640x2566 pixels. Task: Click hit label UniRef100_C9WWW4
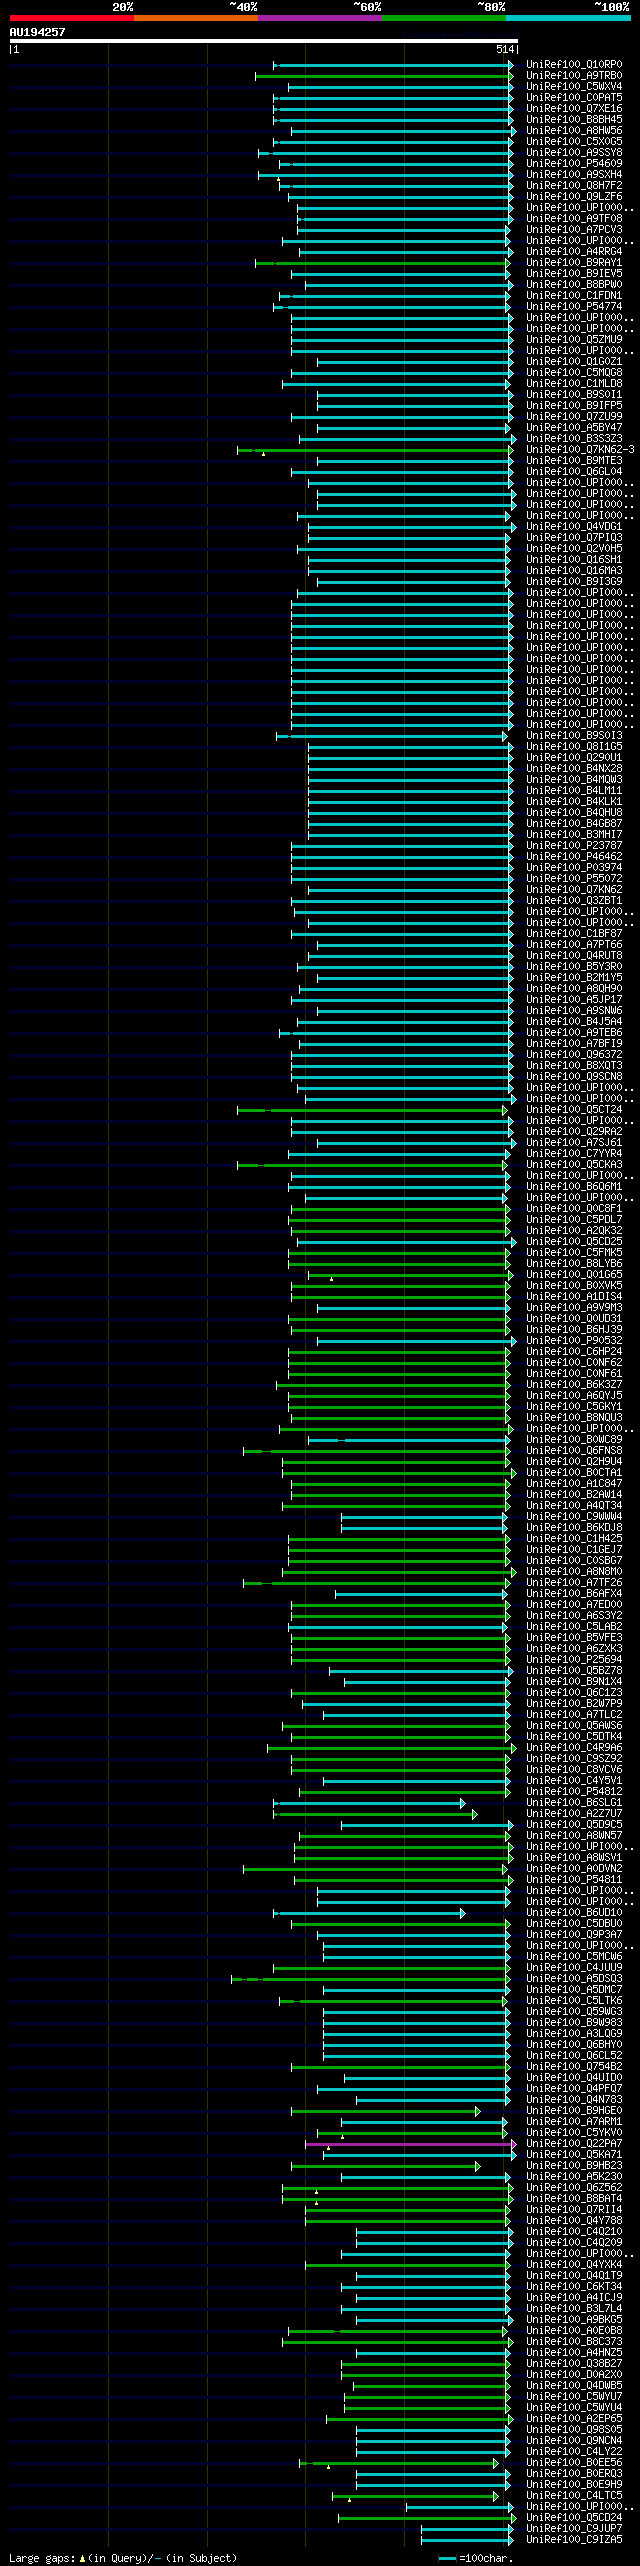click(574, 1517)
